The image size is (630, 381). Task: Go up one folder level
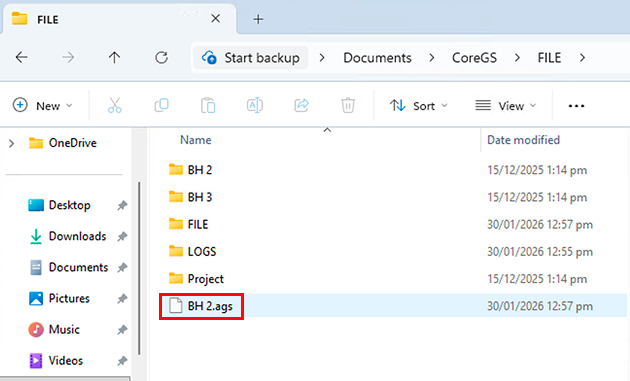click(115, 57)
